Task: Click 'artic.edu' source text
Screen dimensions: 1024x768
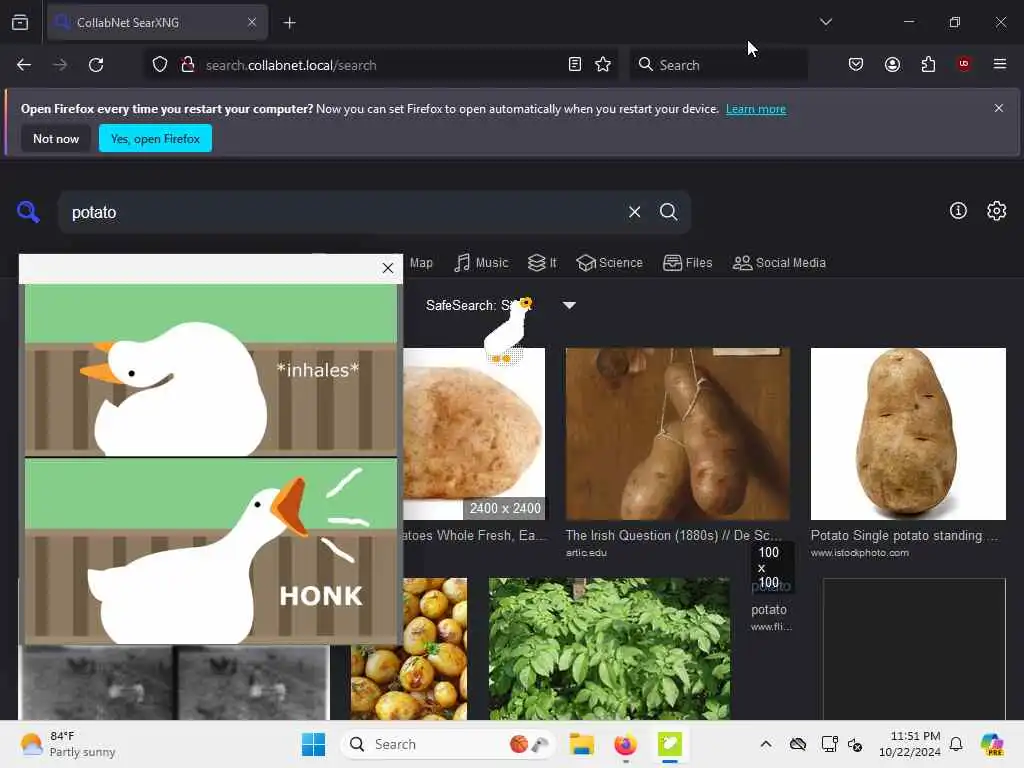Action: [x=586, y=553]
